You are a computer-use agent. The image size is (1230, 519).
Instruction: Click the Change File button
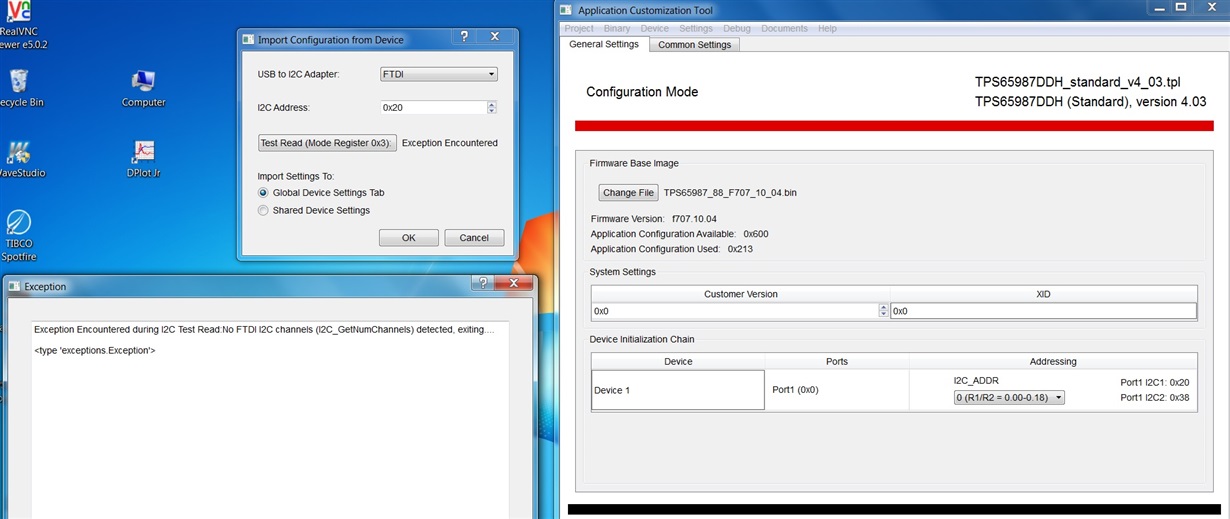[628, 193]
